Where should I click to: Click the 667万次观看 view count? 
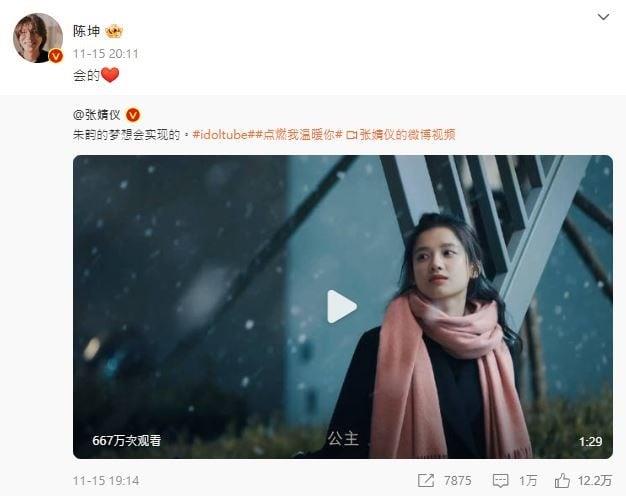pos(127,440)
